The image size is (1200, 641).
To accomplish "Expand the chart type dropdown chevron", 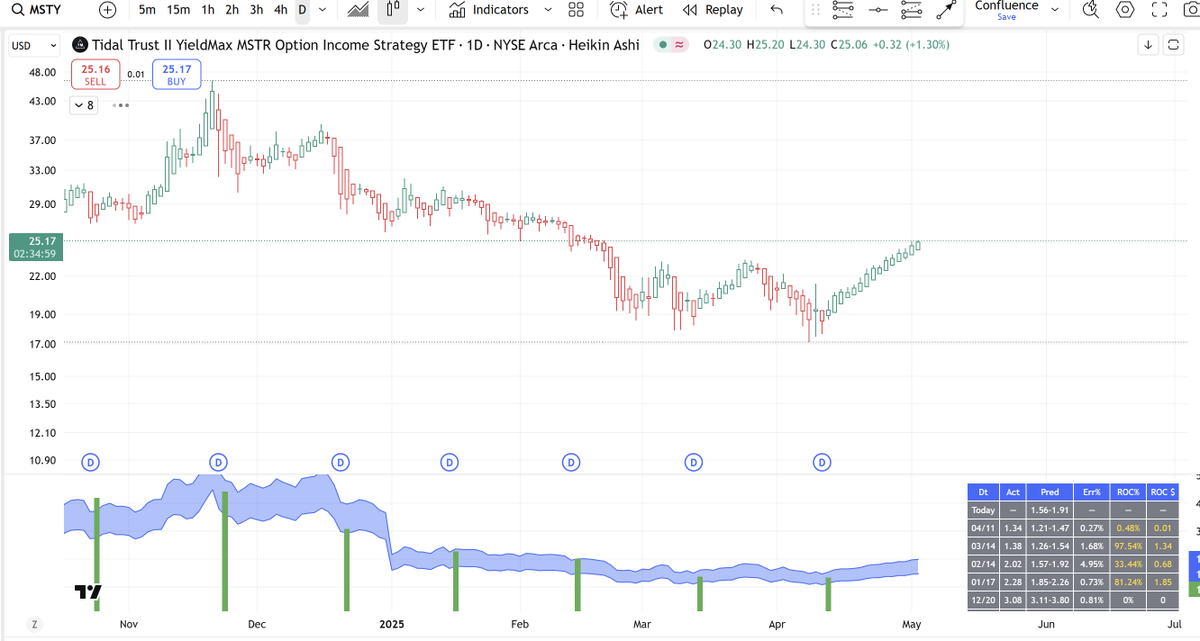I will [x=419, y=10].
